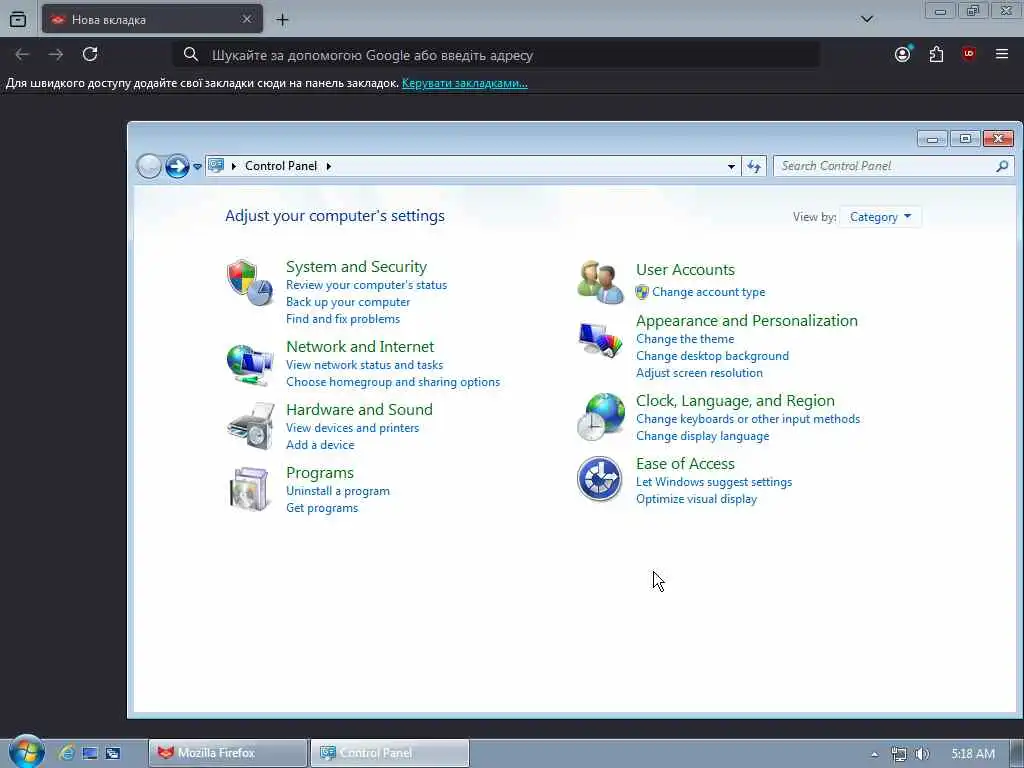This screenshot has height=768, width=1024.
Task: Expand the arrow after Control Panel breadcrumb
Action: tap(328, 166)
